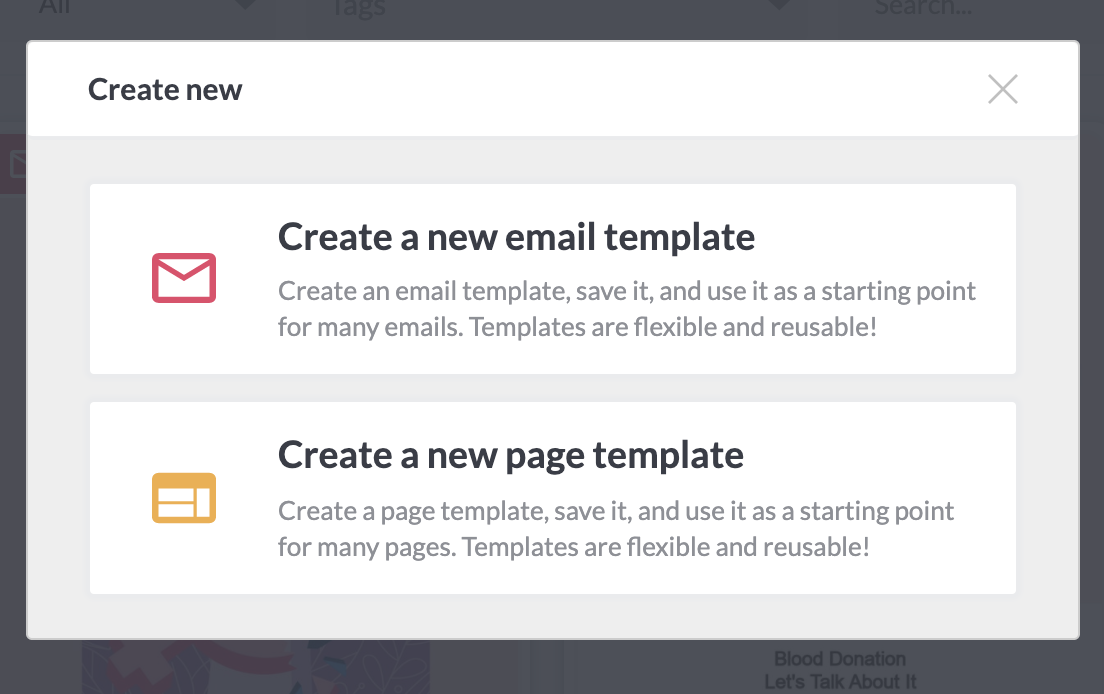Viewport: 1104px width, 694px height.
Task: Expand the arrow beside the Tags filter
Action: coord(779,4)
